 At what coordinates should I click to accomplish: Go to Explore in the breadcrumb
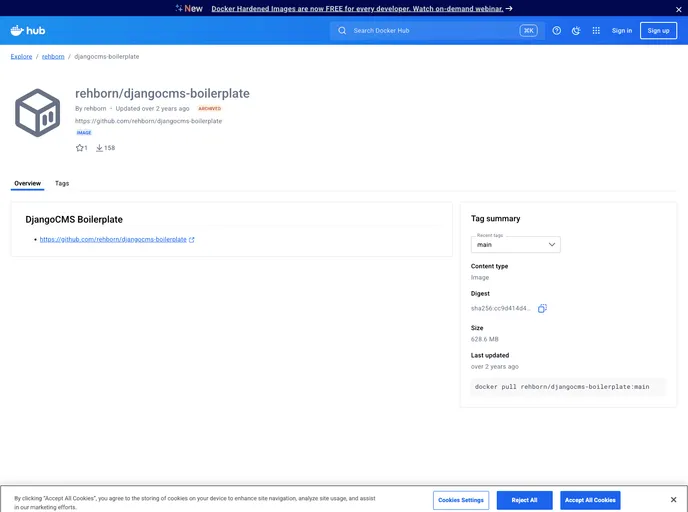[x=21, y=57]
